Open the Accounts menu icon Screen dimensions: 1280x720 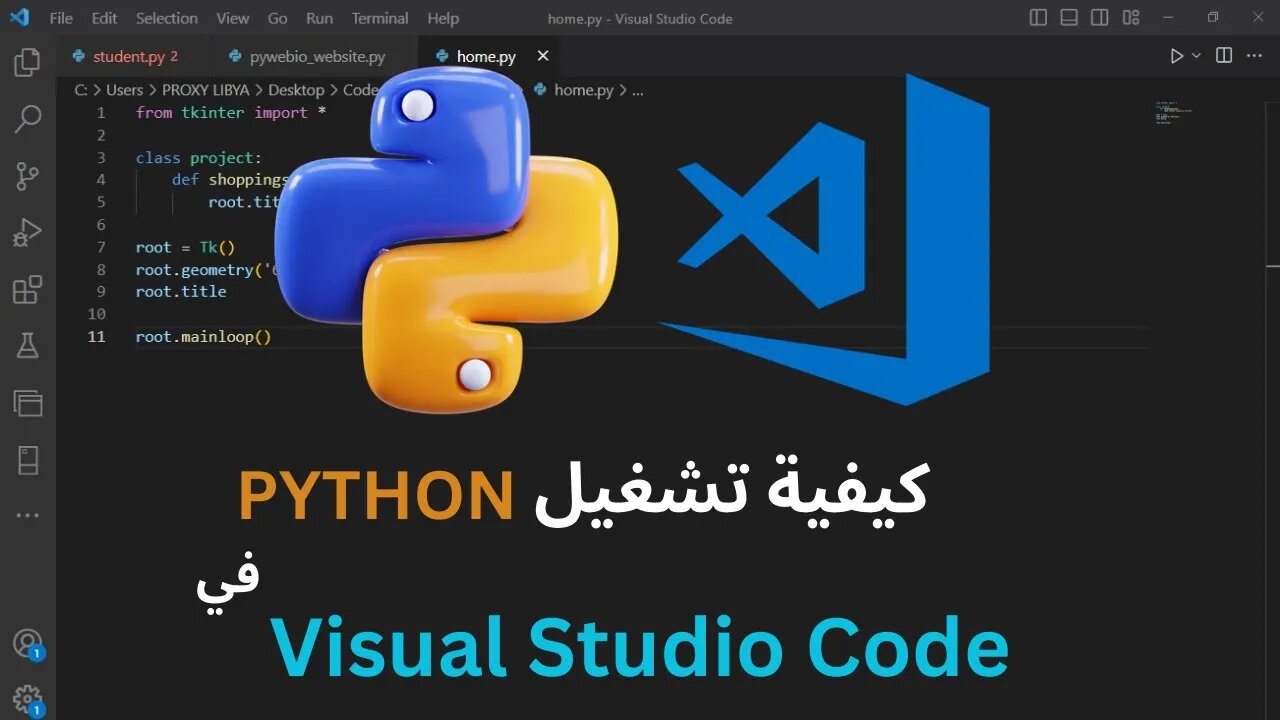click(27, 643)
